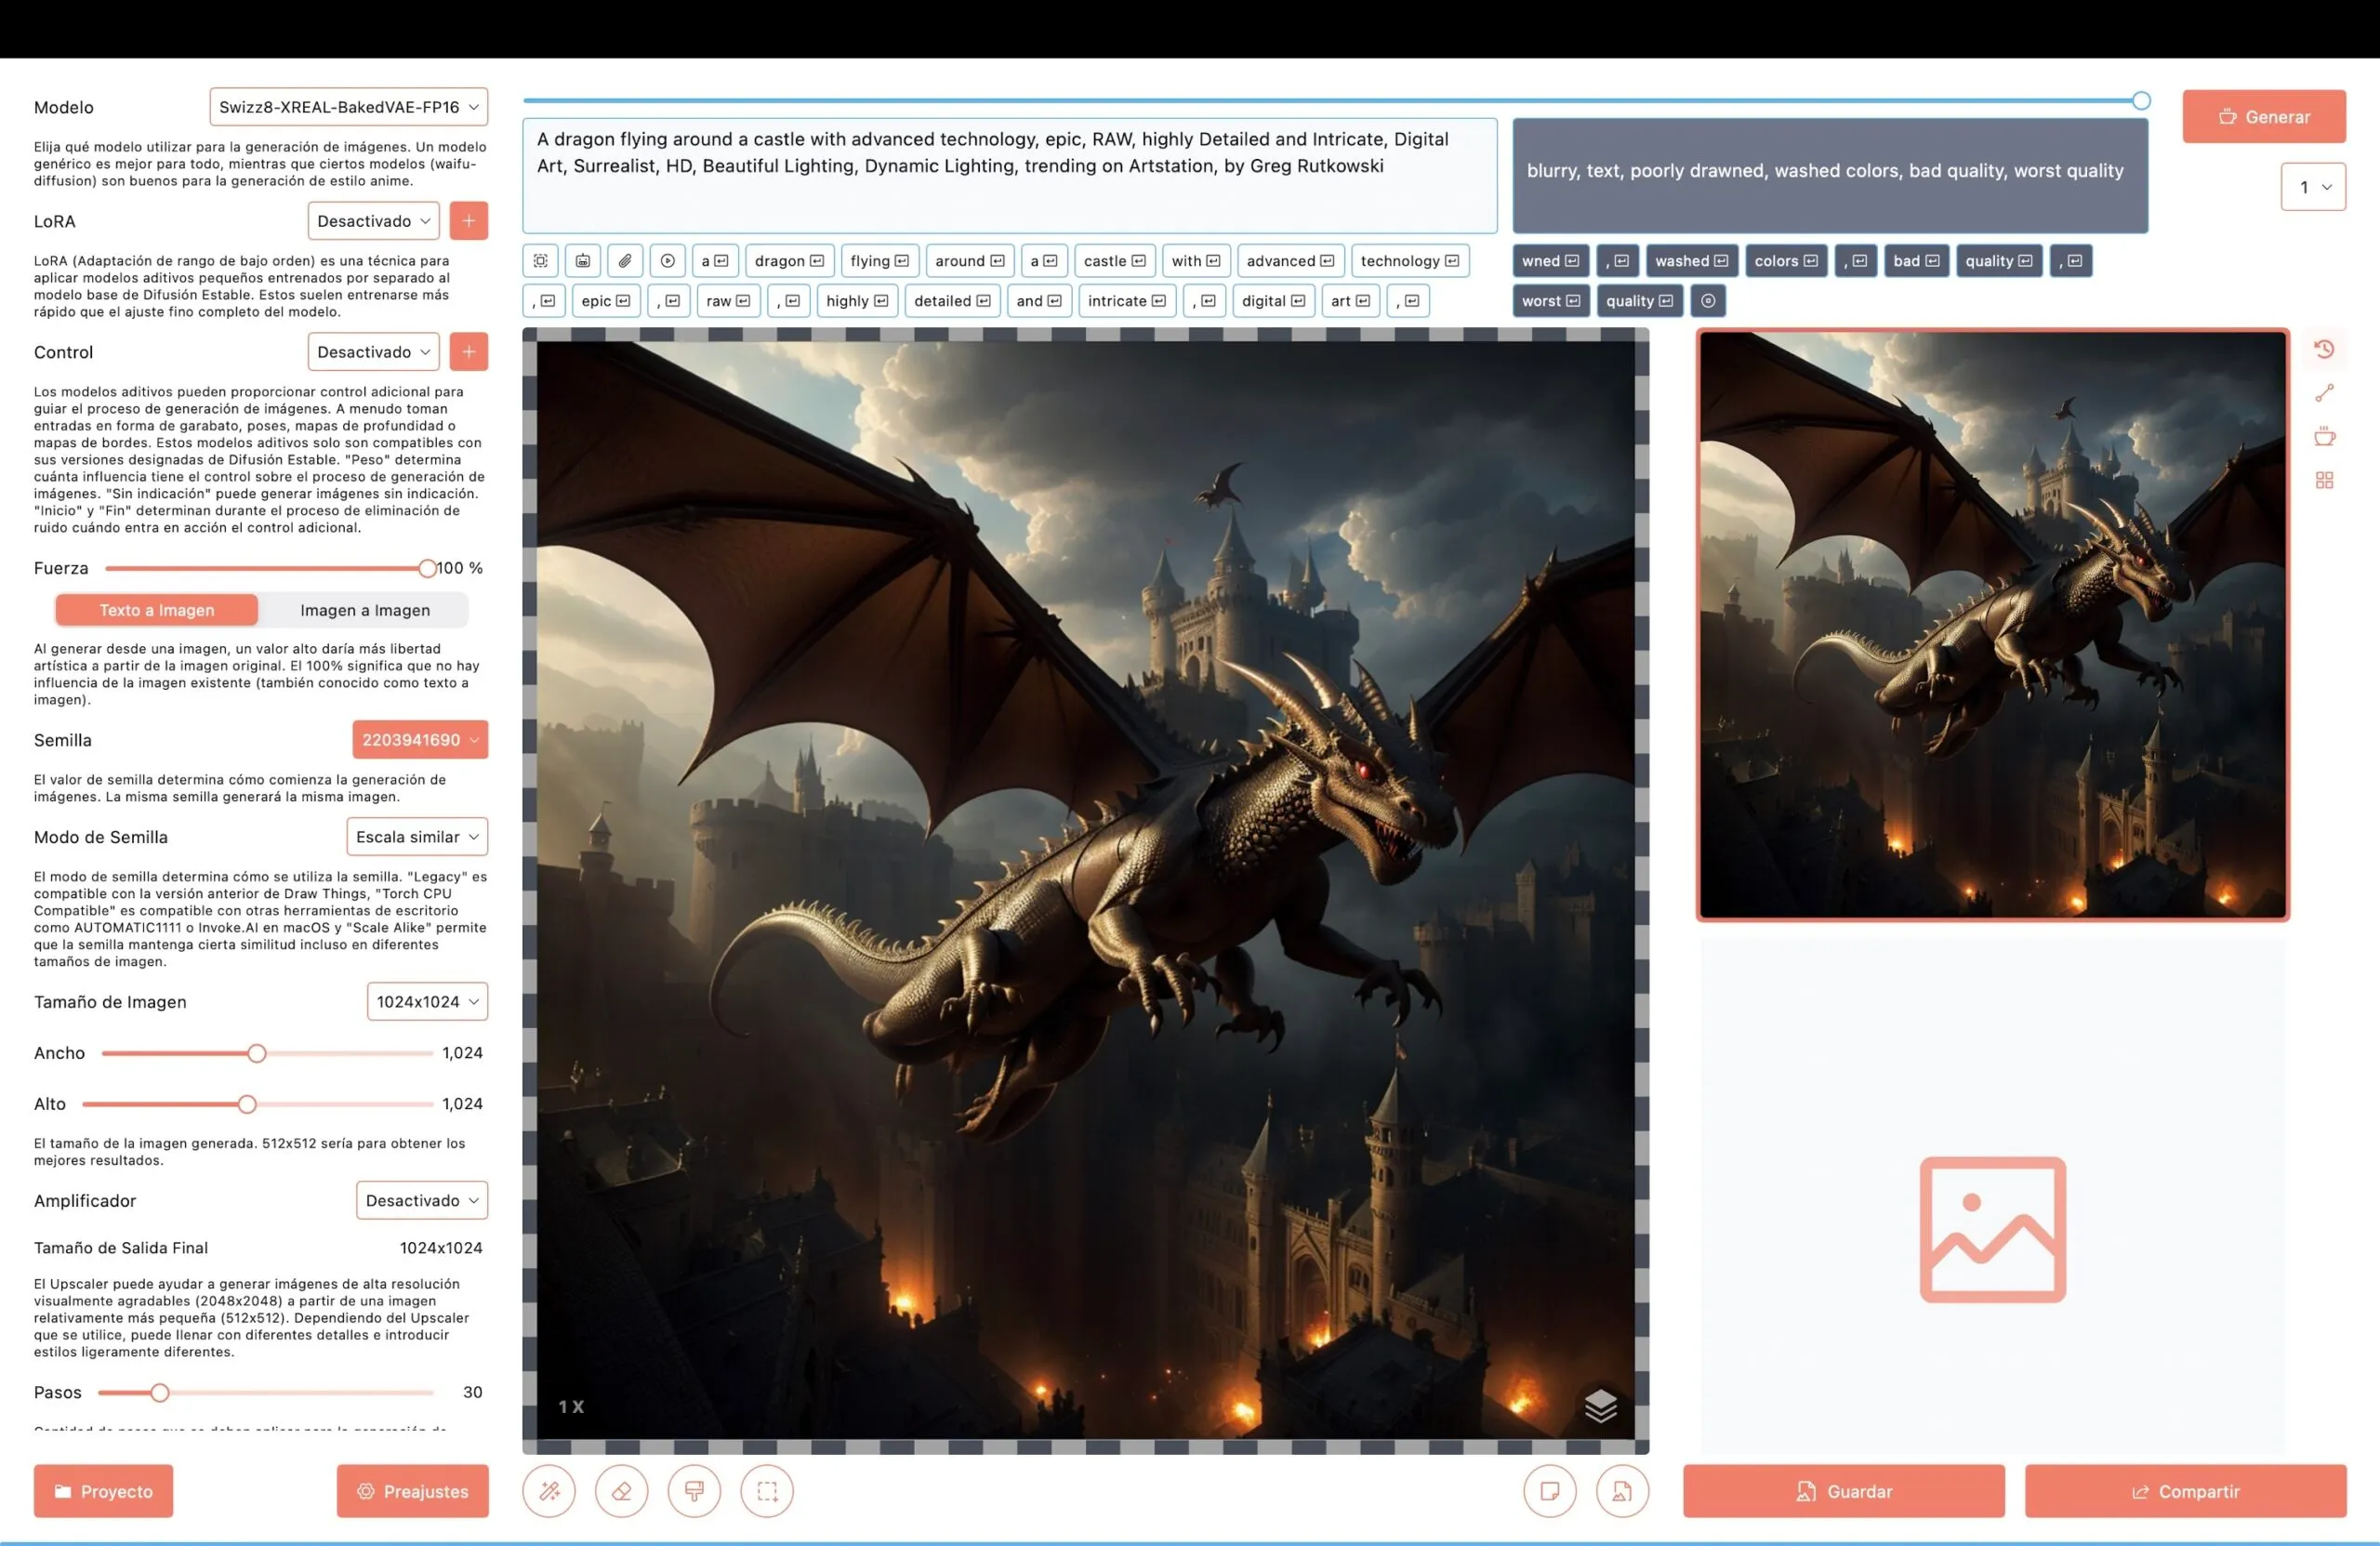Screen dimensions: 2380x1546
Task: Open the Proyecto menu
Action: [x=103, y=1491]
